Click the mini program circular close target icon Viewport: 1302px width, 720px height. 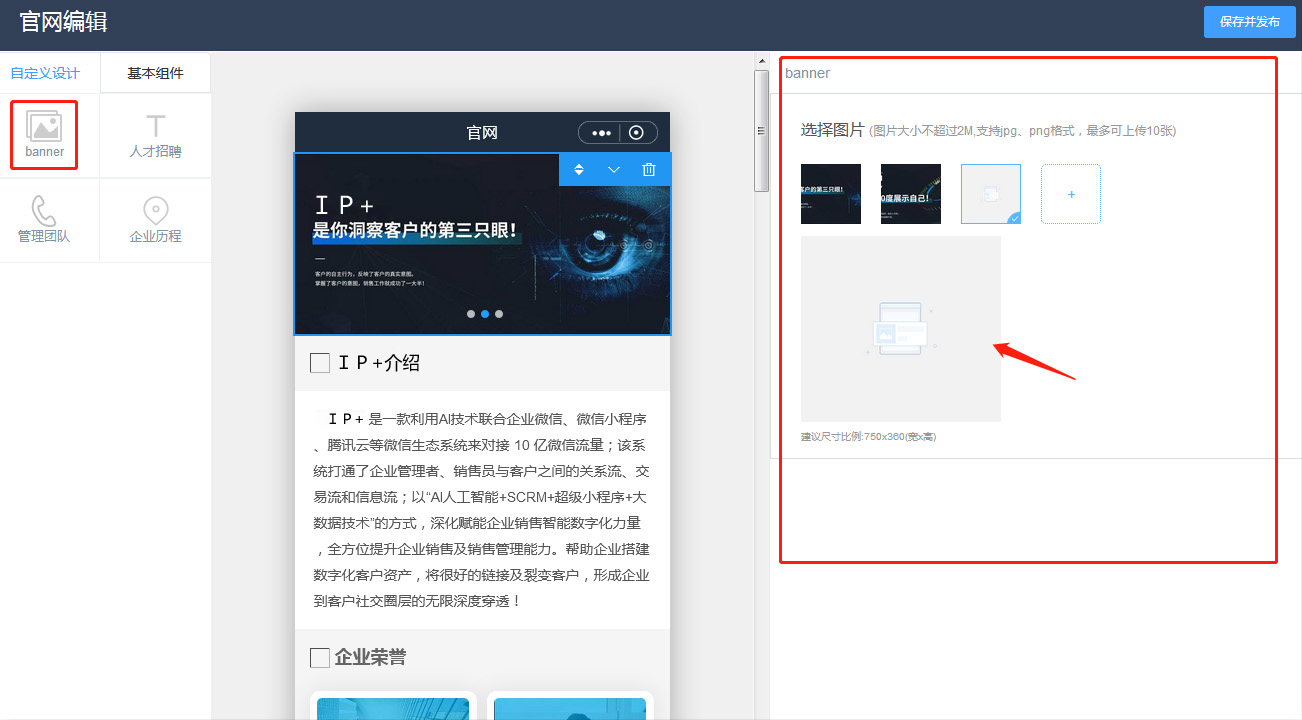click(637, 133)
